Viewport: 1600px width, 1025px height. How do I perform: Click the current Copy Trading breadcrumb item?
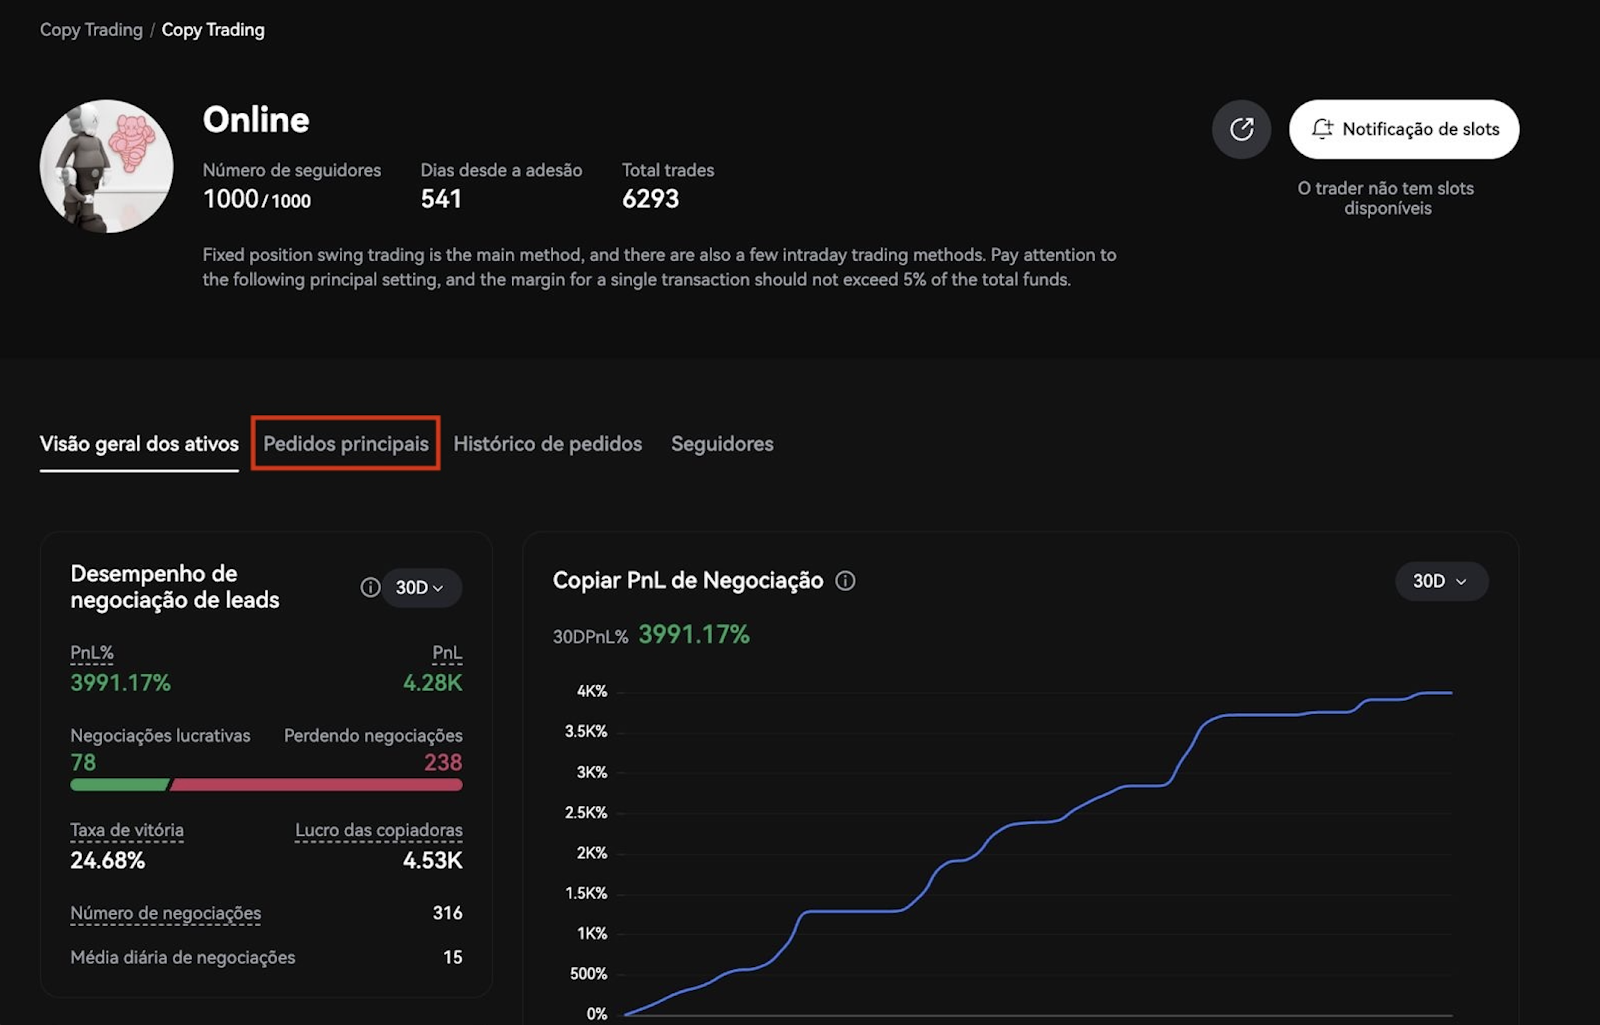click(213, 30)
